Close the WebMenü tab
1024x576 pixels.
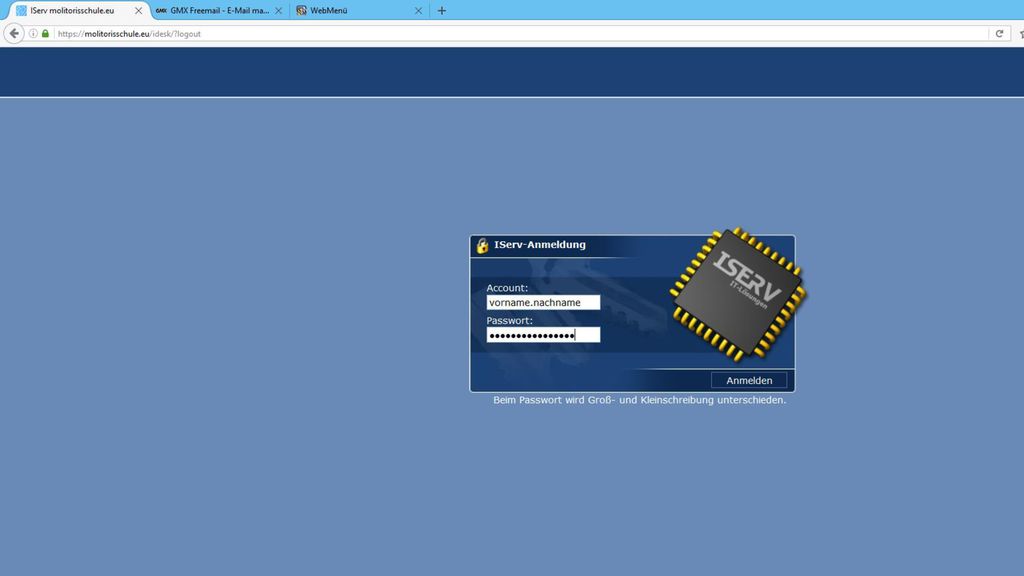click(x=419, y=10)
